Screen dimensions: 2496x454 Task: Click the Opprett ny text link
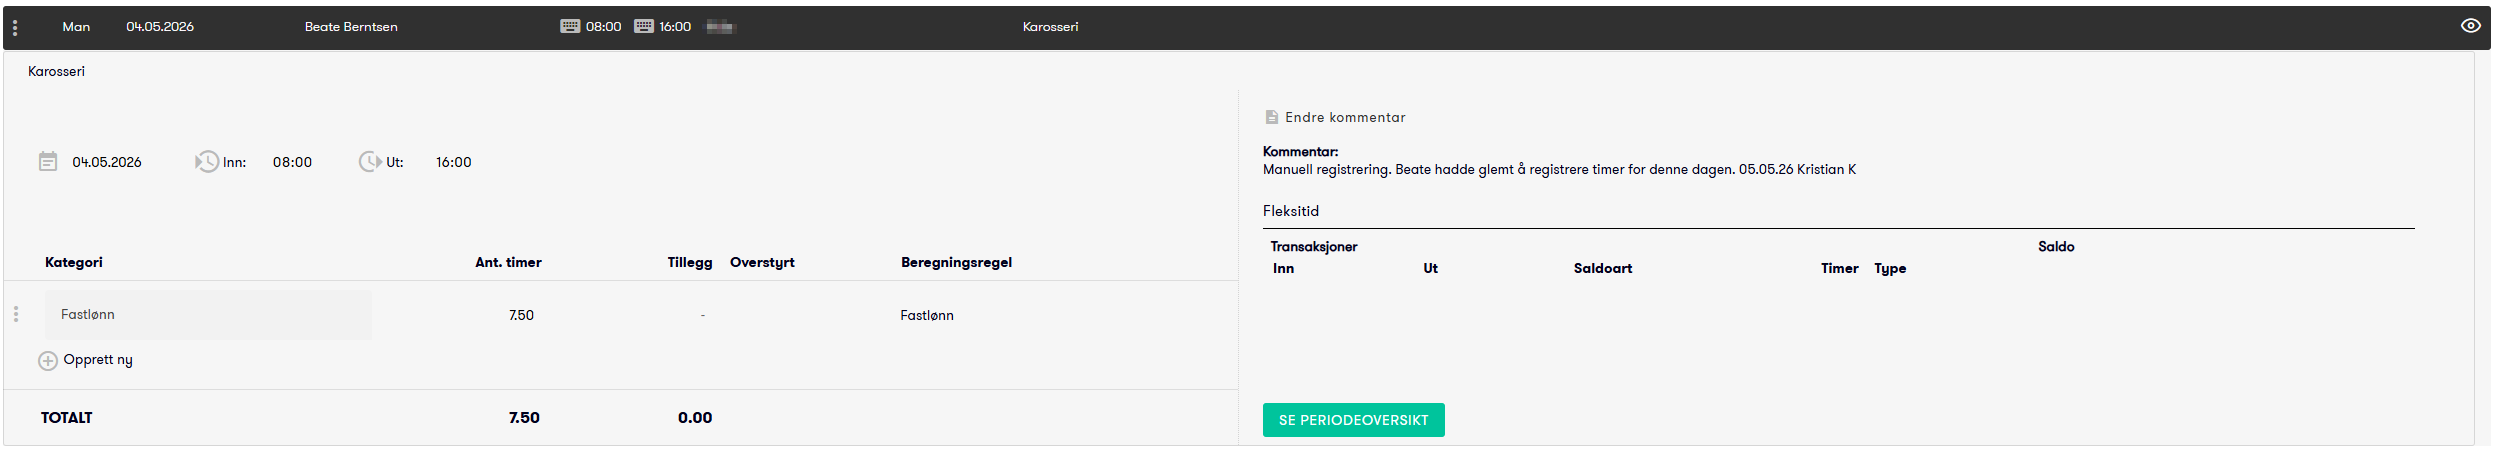tap(98, 360)
